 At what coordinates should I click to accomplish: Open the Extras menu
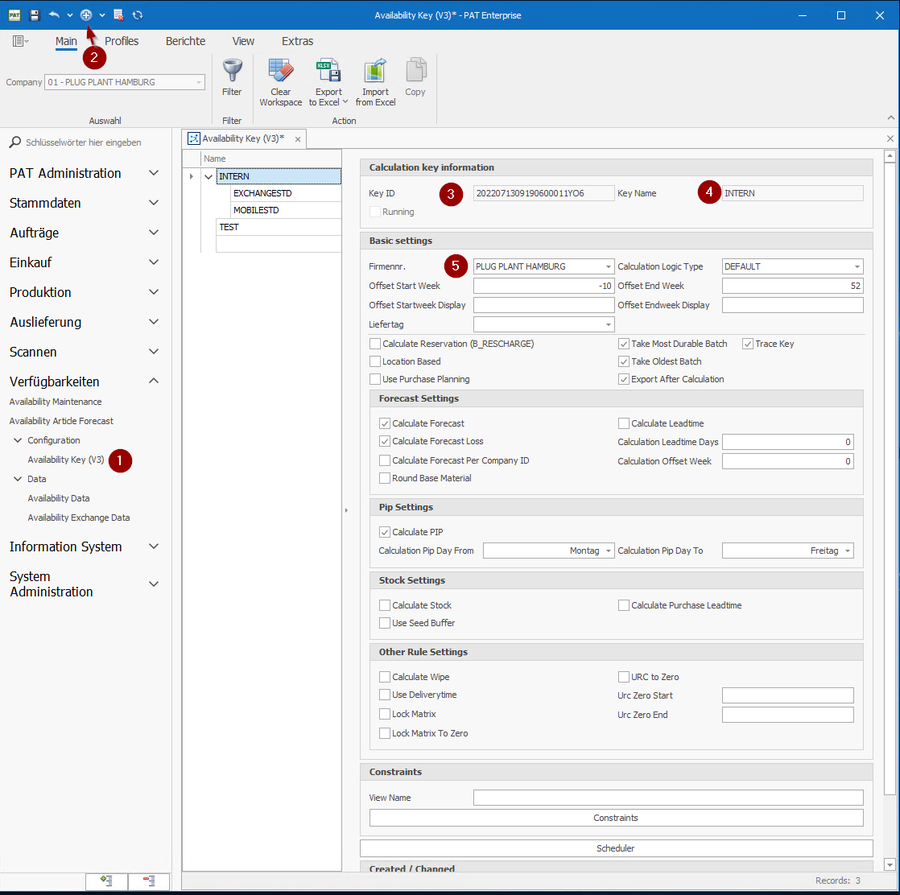(x=297, y=41)
